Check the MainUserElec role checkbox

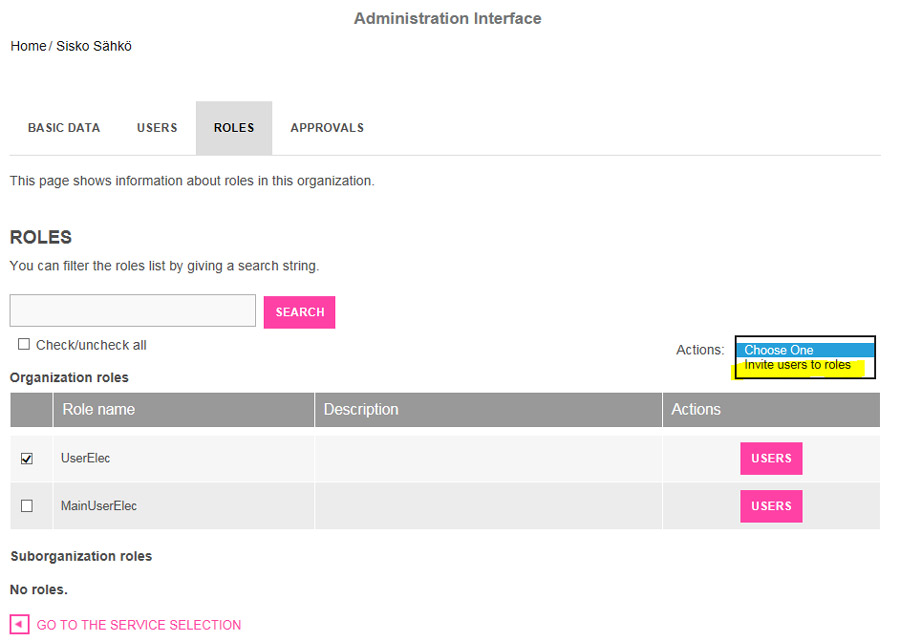27,506
